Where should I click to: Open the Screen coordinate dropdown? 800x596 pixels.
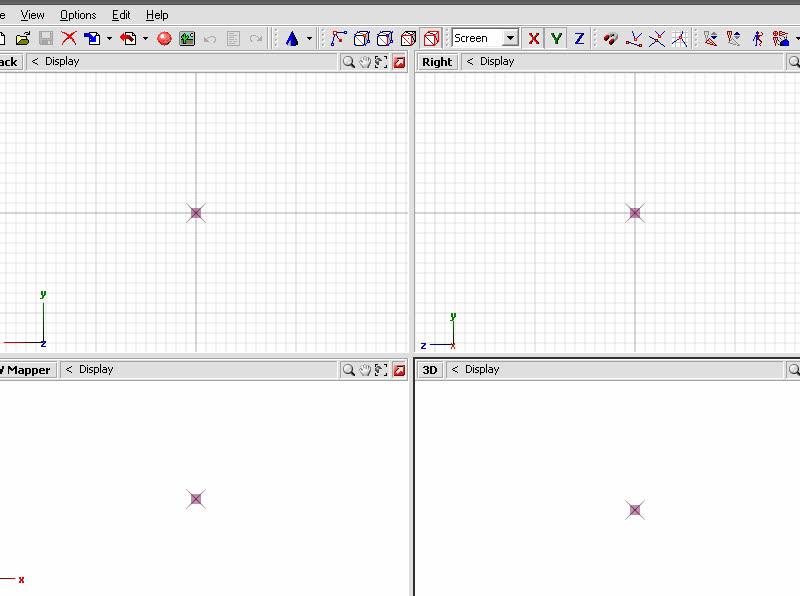point(510,38)
